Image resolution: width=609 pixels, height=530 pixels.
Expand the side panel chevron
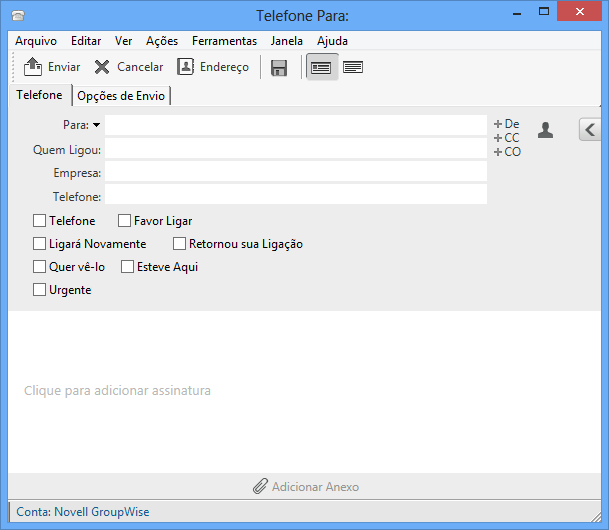pos(590,129)
